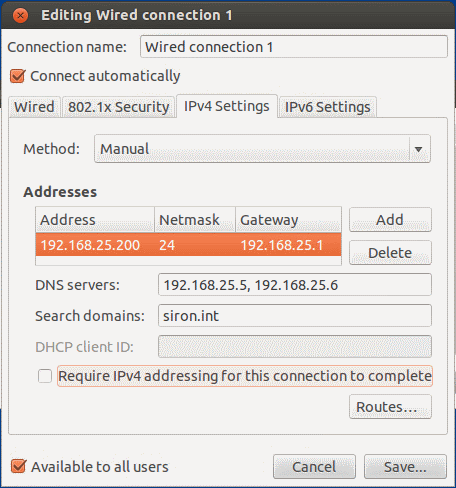Open the 802.1x Security tab
The height and width of the screenshot is (488, 456).
coord(119,107)
